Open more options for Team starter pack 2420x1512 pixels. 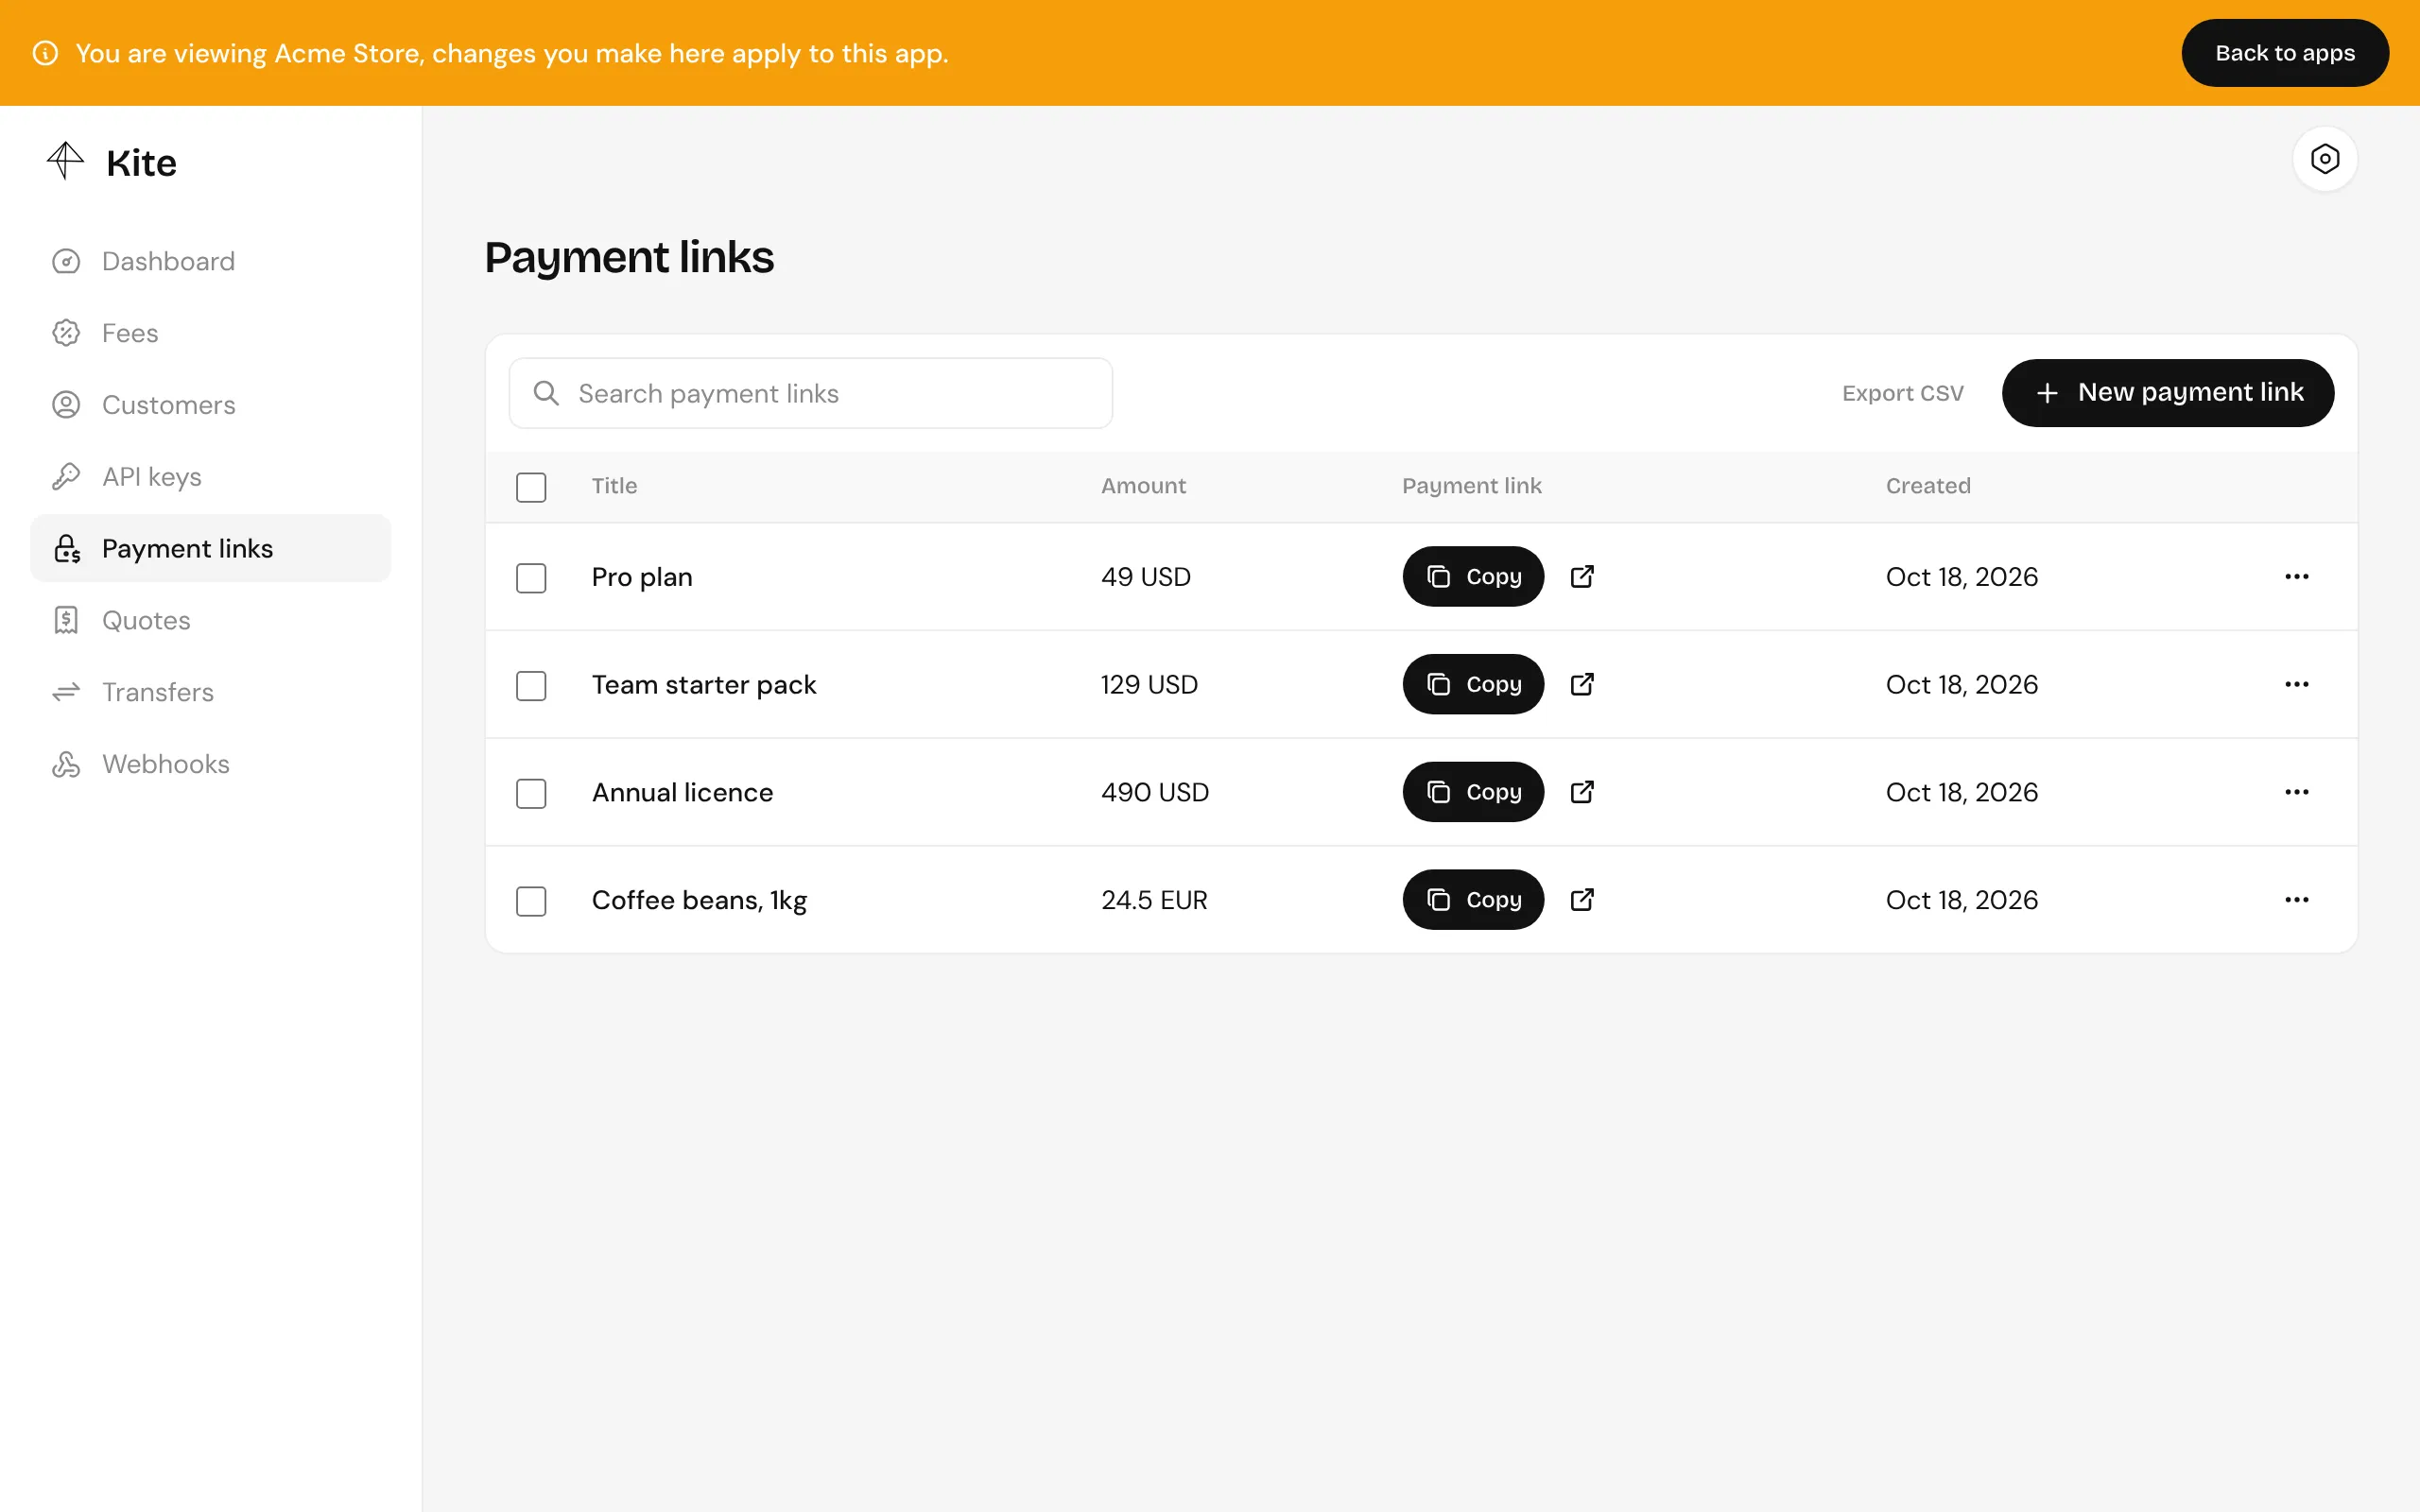coord(2297,685)
